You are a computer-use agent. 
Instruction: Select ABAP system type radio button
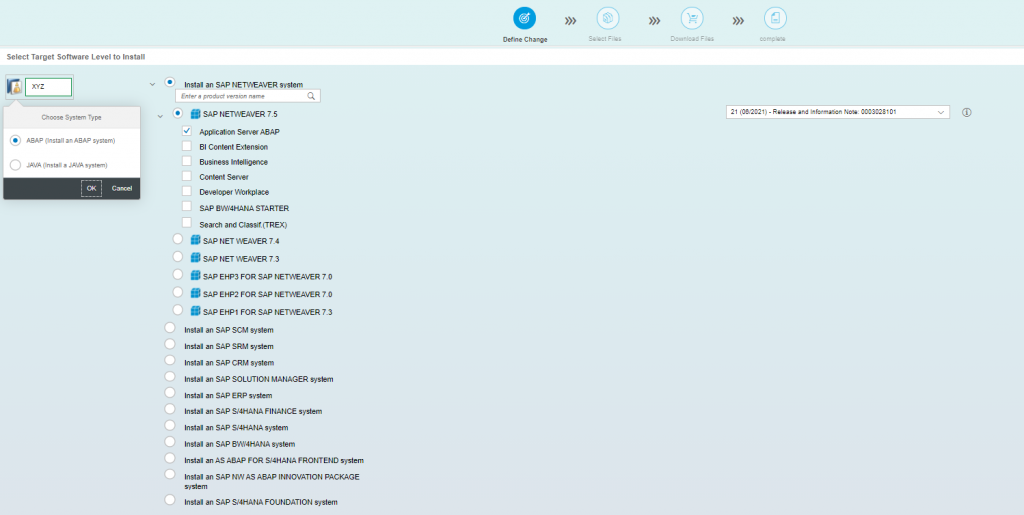16,140
